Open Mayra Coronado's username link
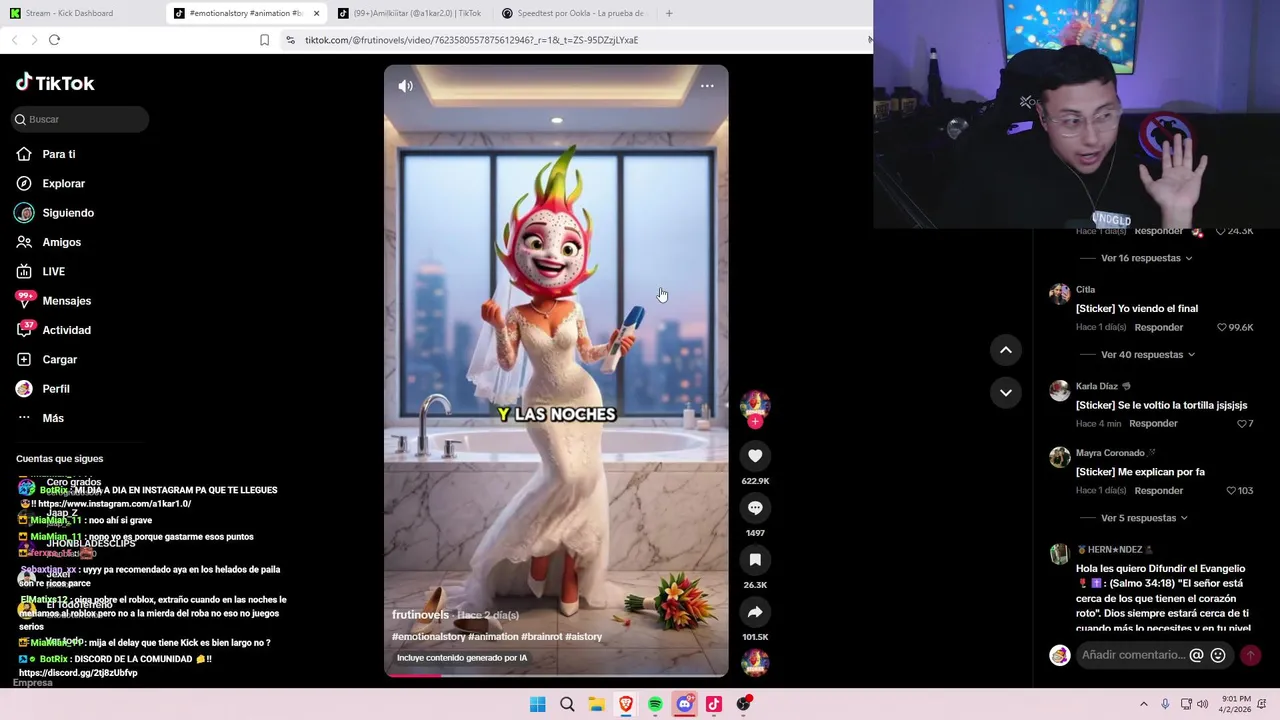The height and width of the screenshot is (720, 1280). pos(1110,453)
